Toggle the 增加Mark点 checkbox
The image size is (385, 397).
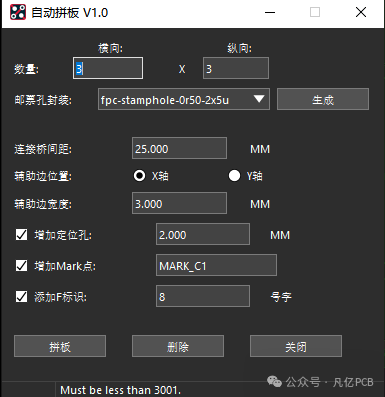[x=22, y=265]
